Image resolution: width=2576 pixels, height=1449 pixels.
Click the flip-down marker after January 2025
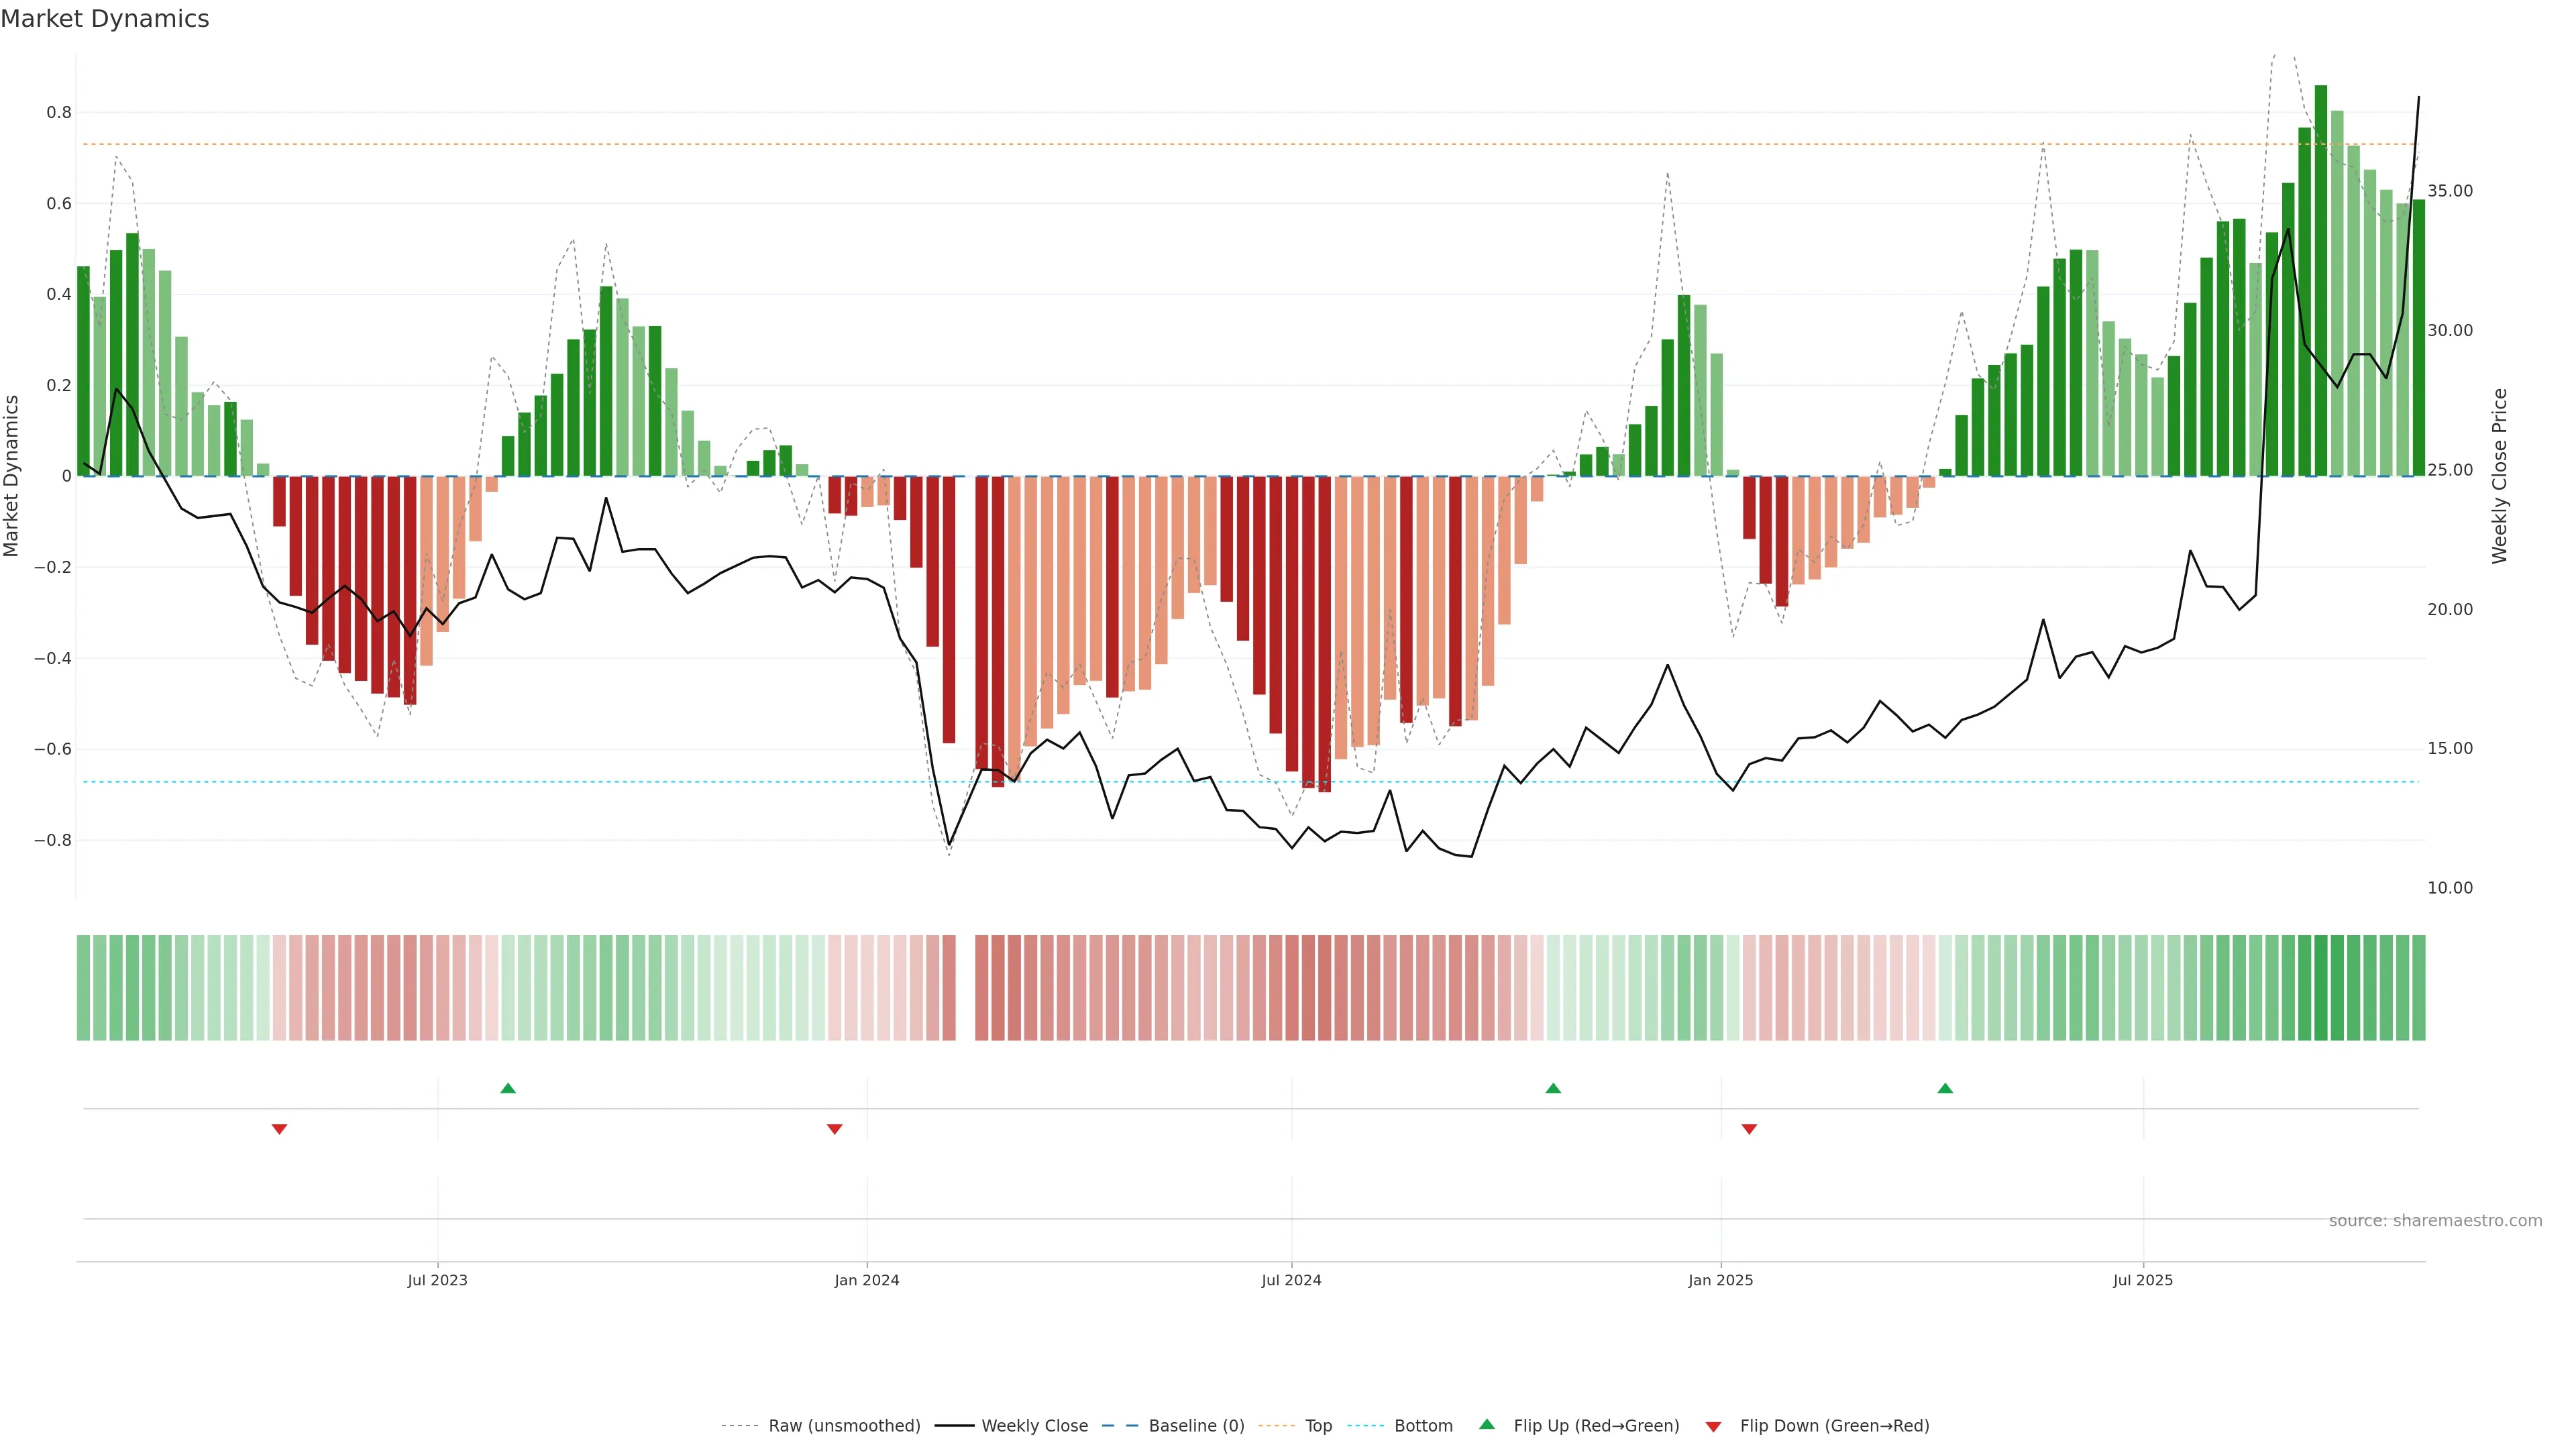click(x=1749, y=1129)
